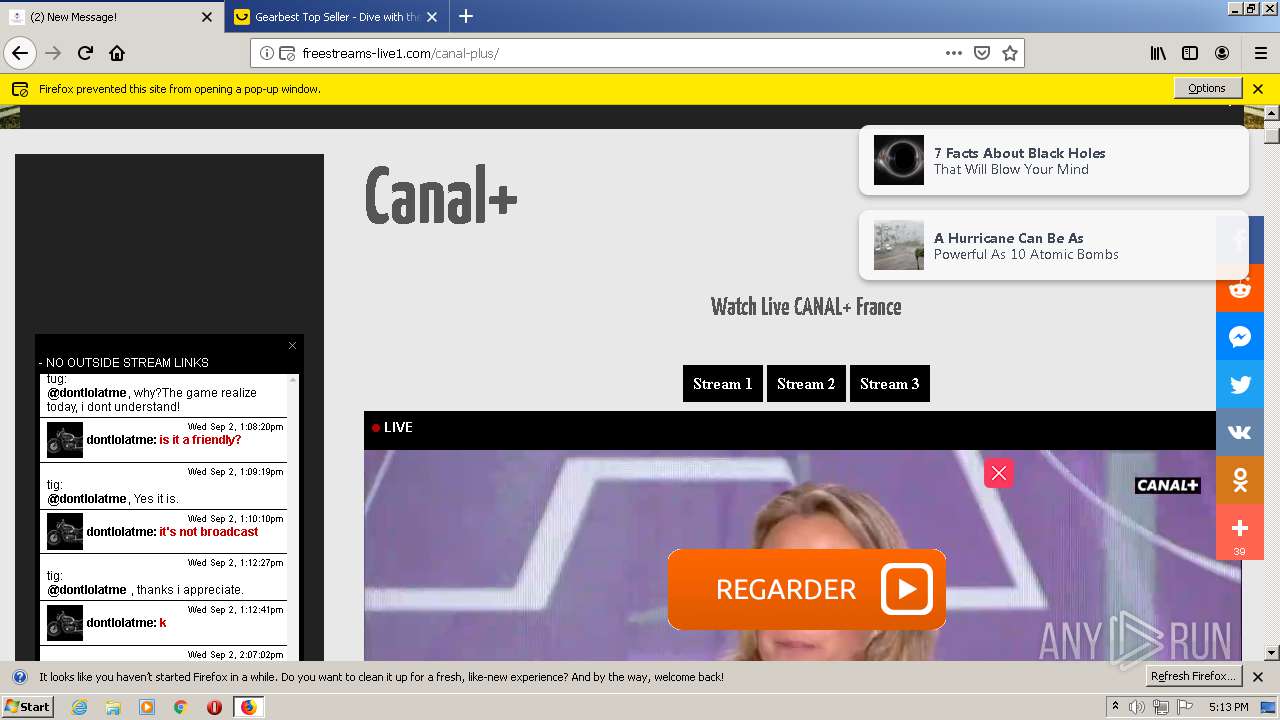Open the Firefox home page
Screen dimensions: 1280x720
click(x=117, y=53)
